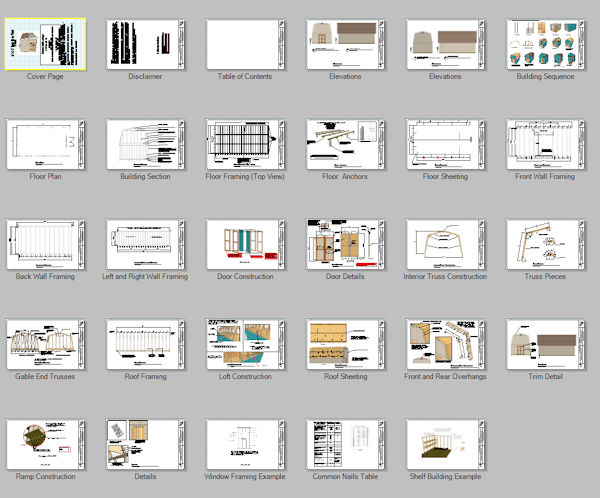Open the first Elevations page thumbnail

click(345, 44)
